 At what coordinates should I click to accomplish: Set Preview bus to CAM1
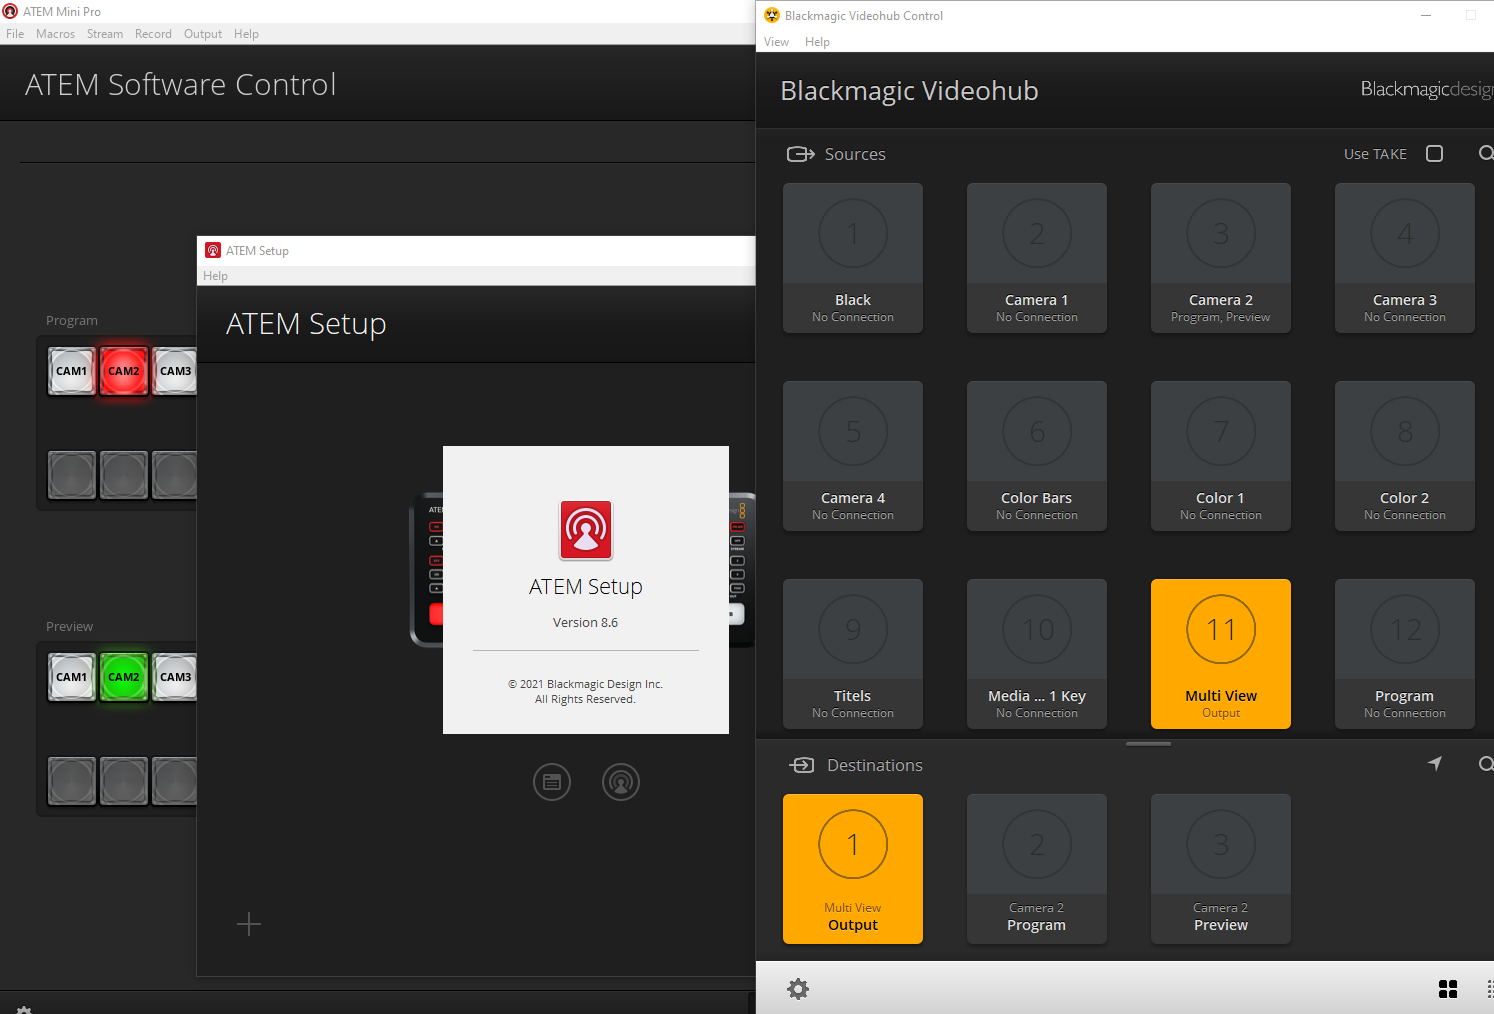72,677
